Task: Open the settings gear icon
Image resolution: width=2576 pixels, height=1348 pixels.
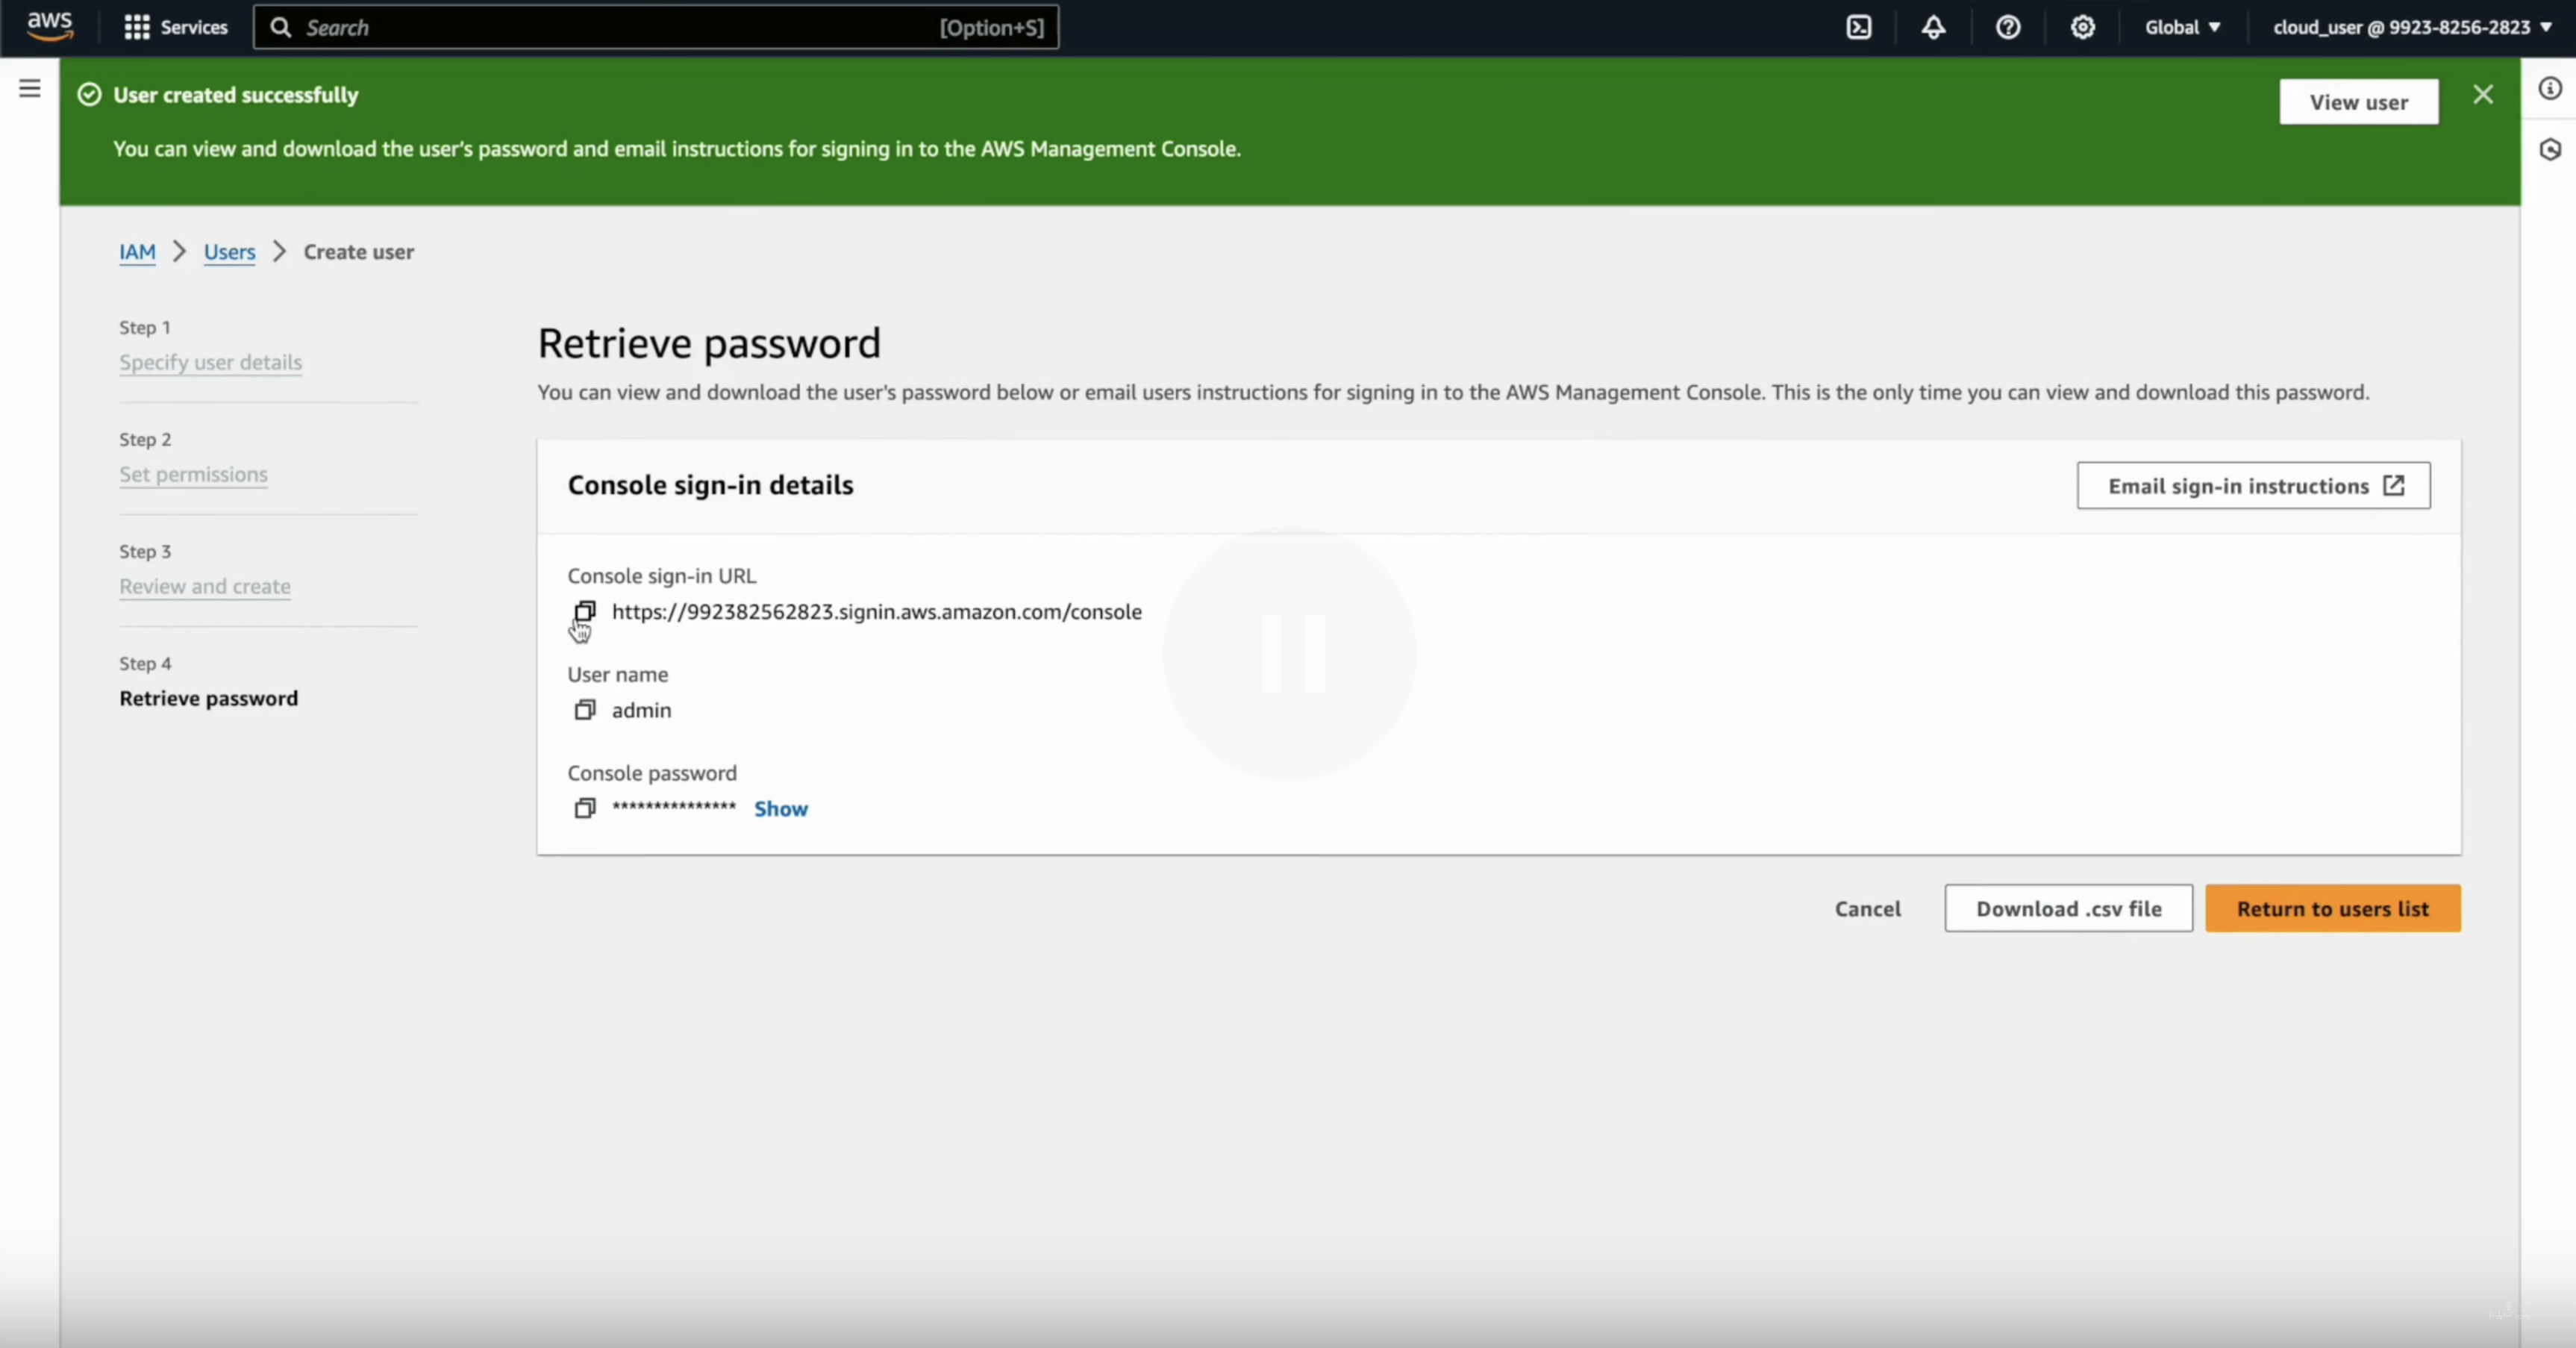Action: 2083,27
